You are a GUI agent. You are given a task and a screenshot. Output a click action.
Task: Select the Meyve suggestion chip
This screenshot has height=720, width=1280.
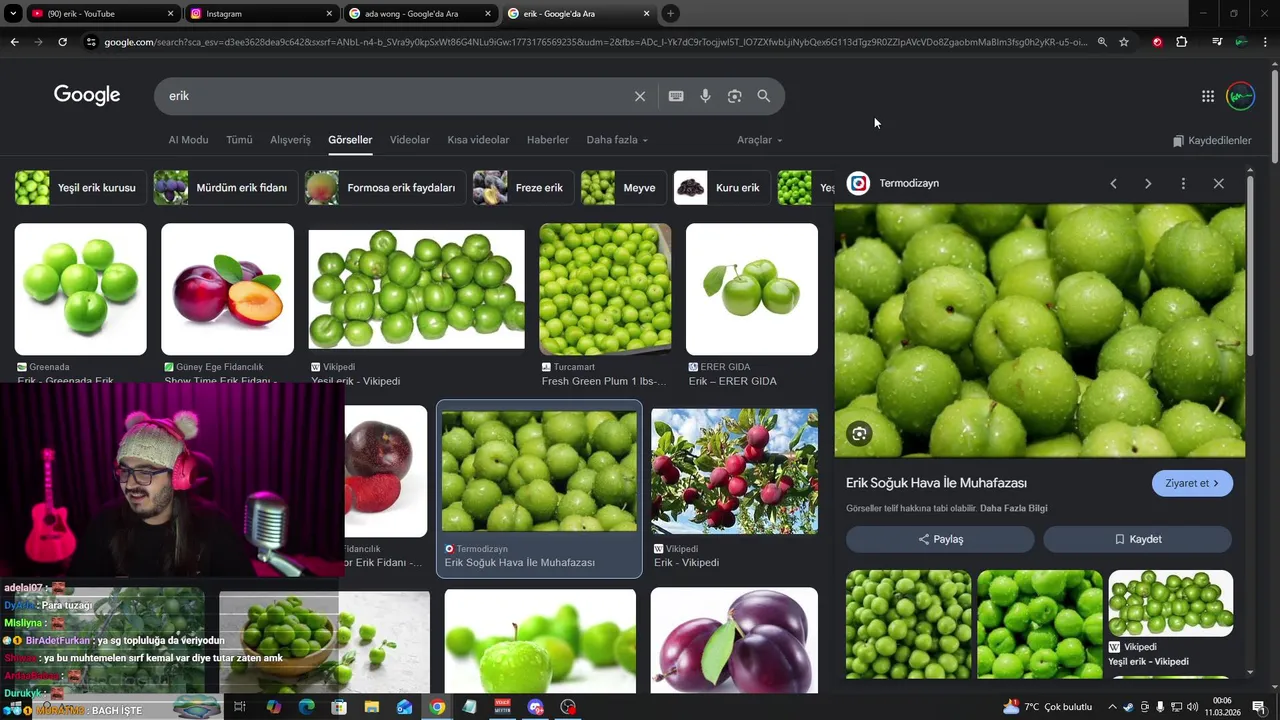[x=623, y=188]
